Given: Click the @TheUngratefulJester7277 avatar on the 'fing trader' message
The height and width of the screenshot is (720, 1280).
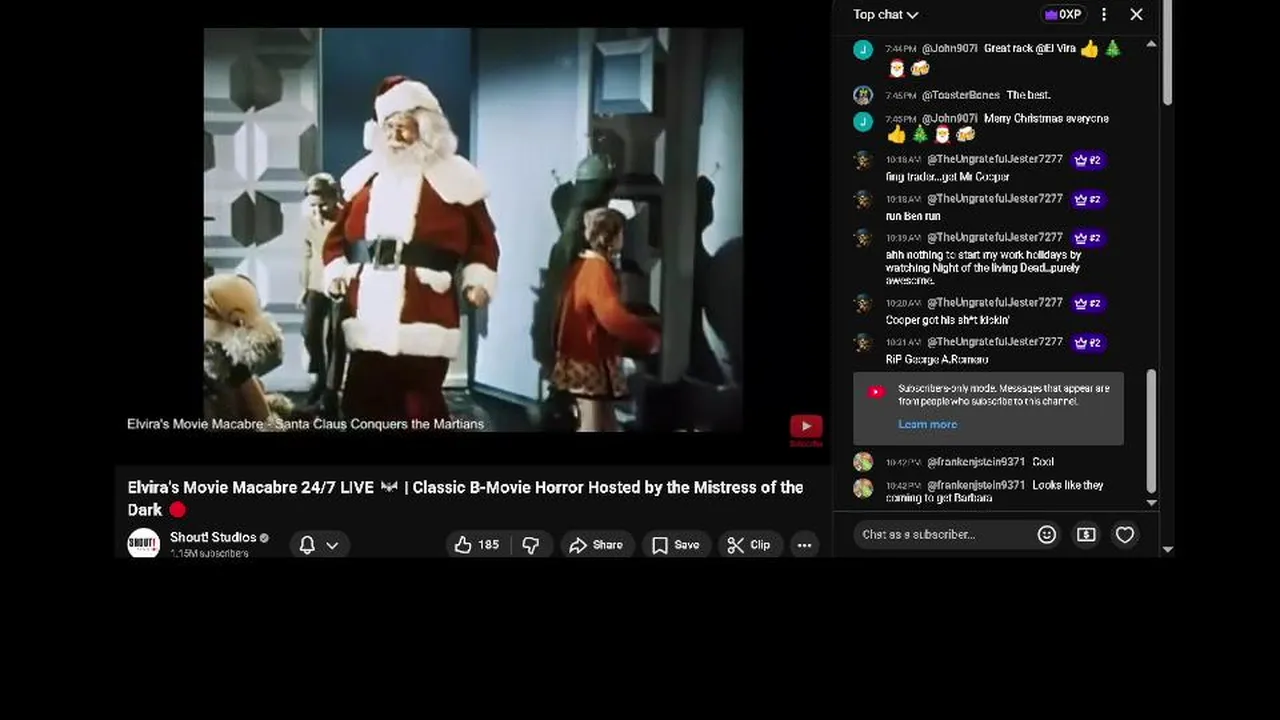Looking at the screenshot, I should [x=863, y=160].
